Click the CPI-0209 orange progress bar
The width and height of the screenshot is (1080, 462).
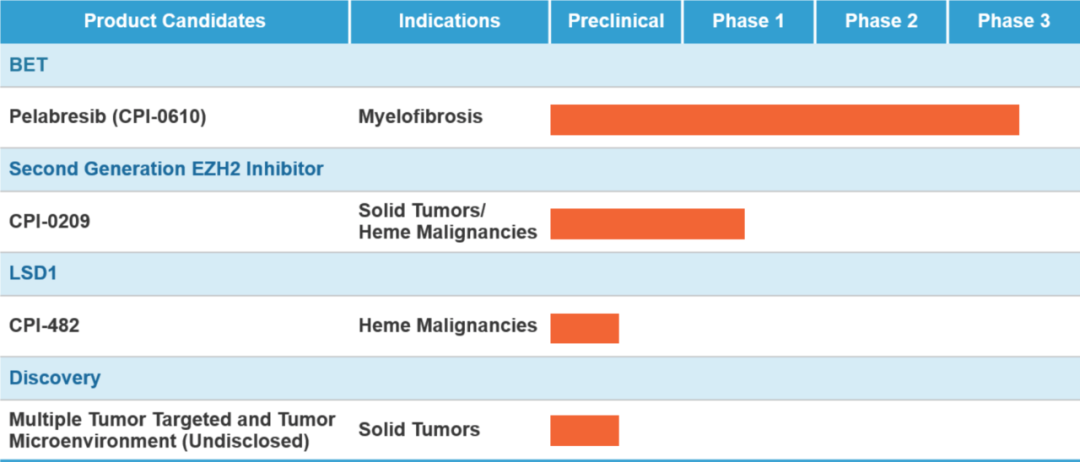pyautogui.click(x=647, y=224)
